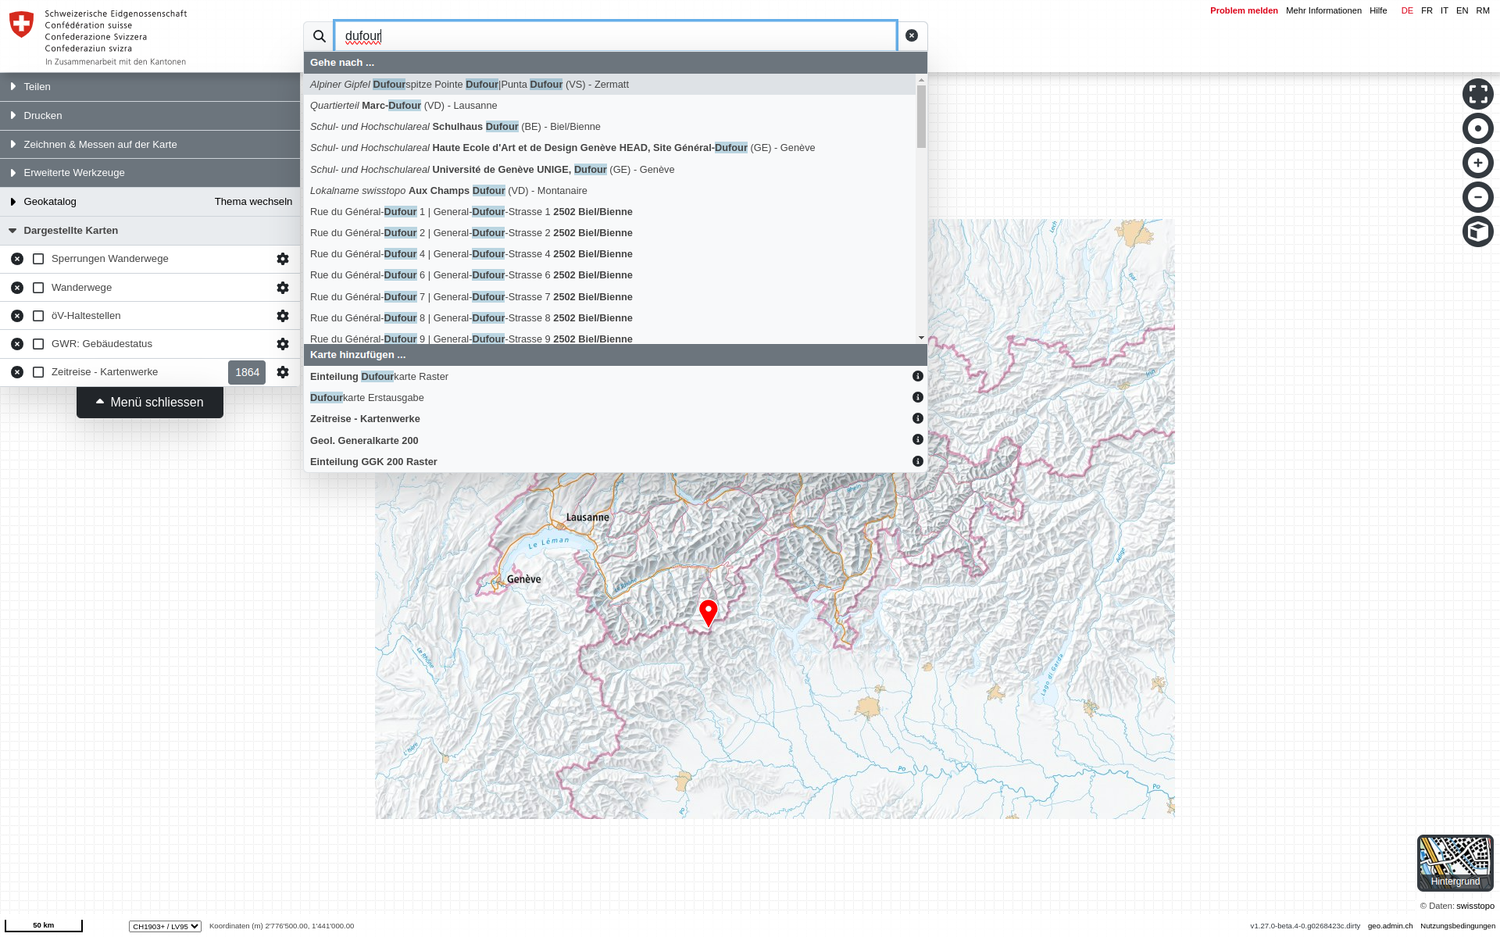
Task: Clear the search field with X icon
Action: [x=911, y=36]
